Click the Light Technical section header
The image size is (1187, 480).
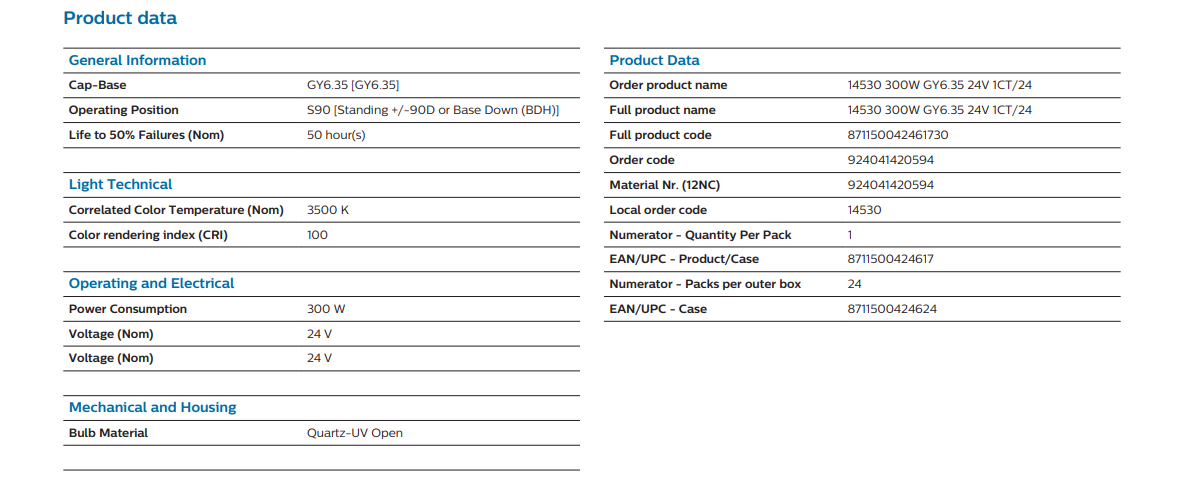point(120,184)
